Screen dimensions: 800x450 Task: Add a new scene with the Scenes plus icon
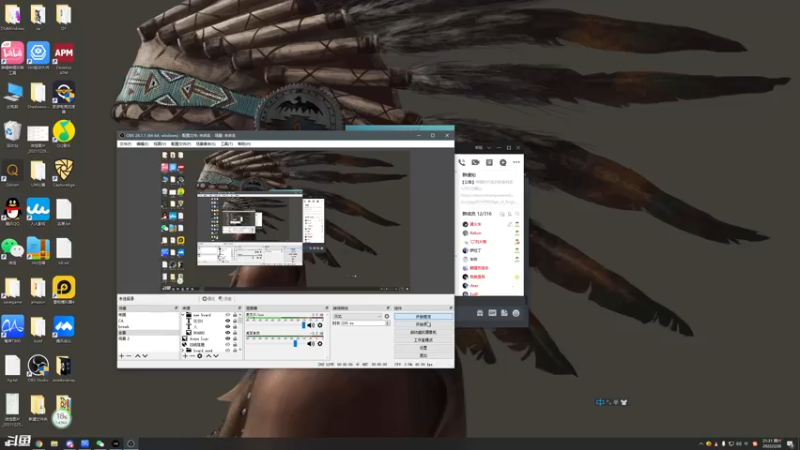pyautogui.click(x=121, y=356)
